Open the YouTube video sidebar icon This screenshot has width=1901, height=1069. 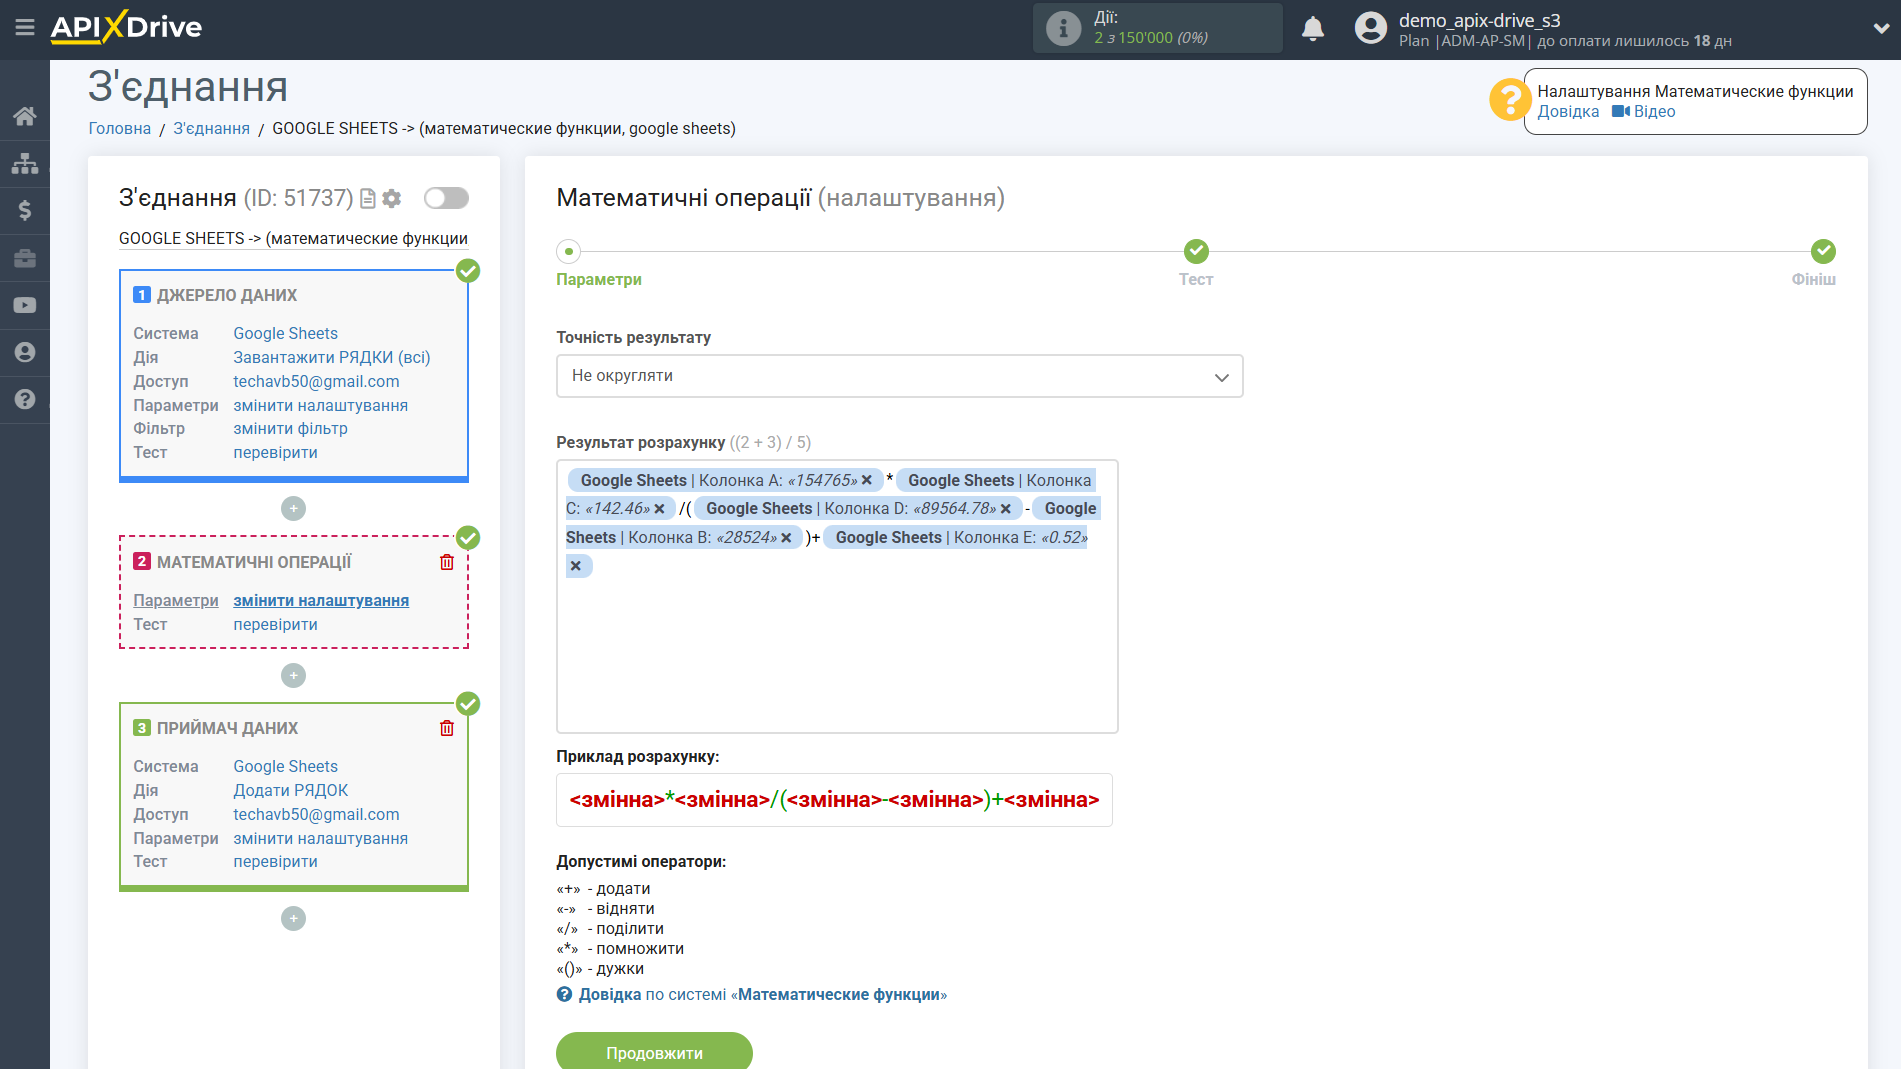[25, 305]
